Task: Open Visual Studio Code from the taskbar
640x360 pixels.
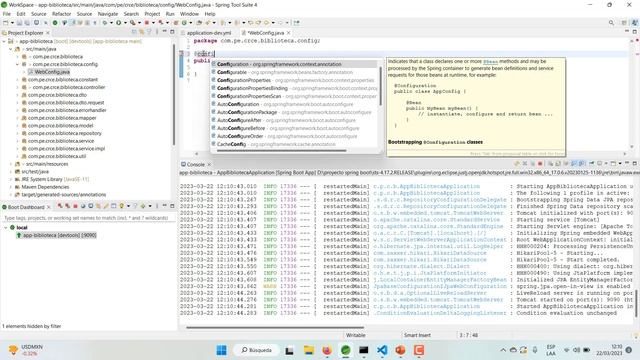Action: (382, 350)
